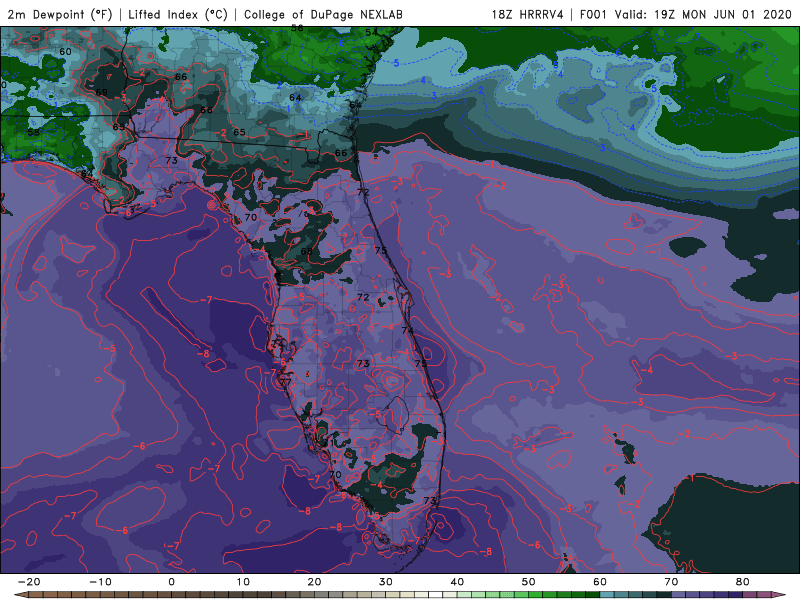Viewport: 800px width, 600px height.
Task: Click the "Lifted Index (°C)" title text
Action: click(x=178, y=14)
